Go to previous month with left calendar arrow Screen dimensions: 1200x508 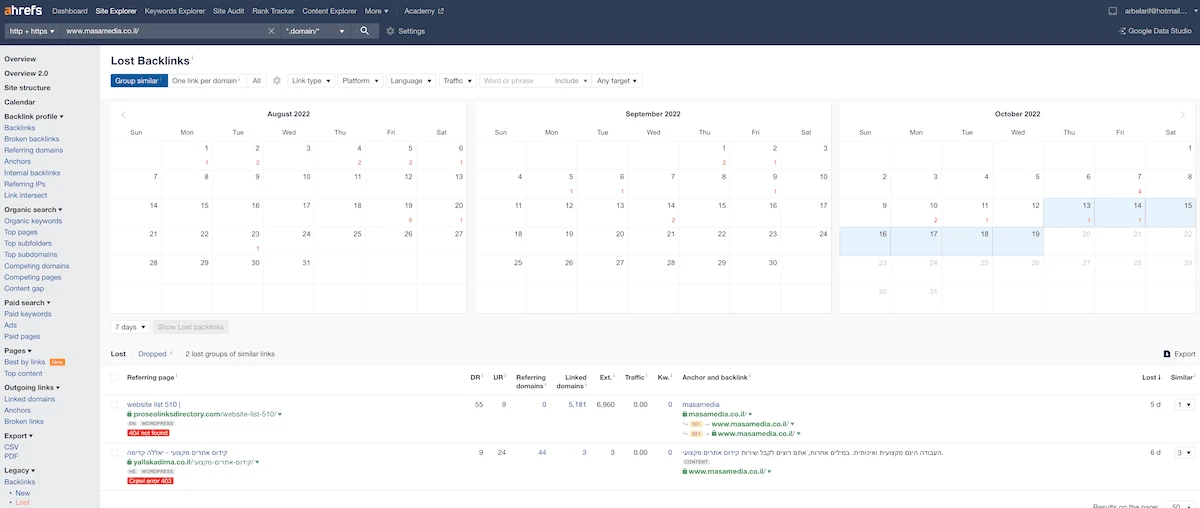pos(124,114)
